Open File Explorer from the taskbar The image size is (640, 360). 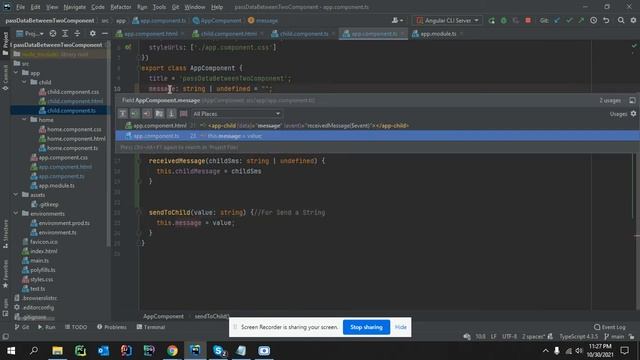57,351
